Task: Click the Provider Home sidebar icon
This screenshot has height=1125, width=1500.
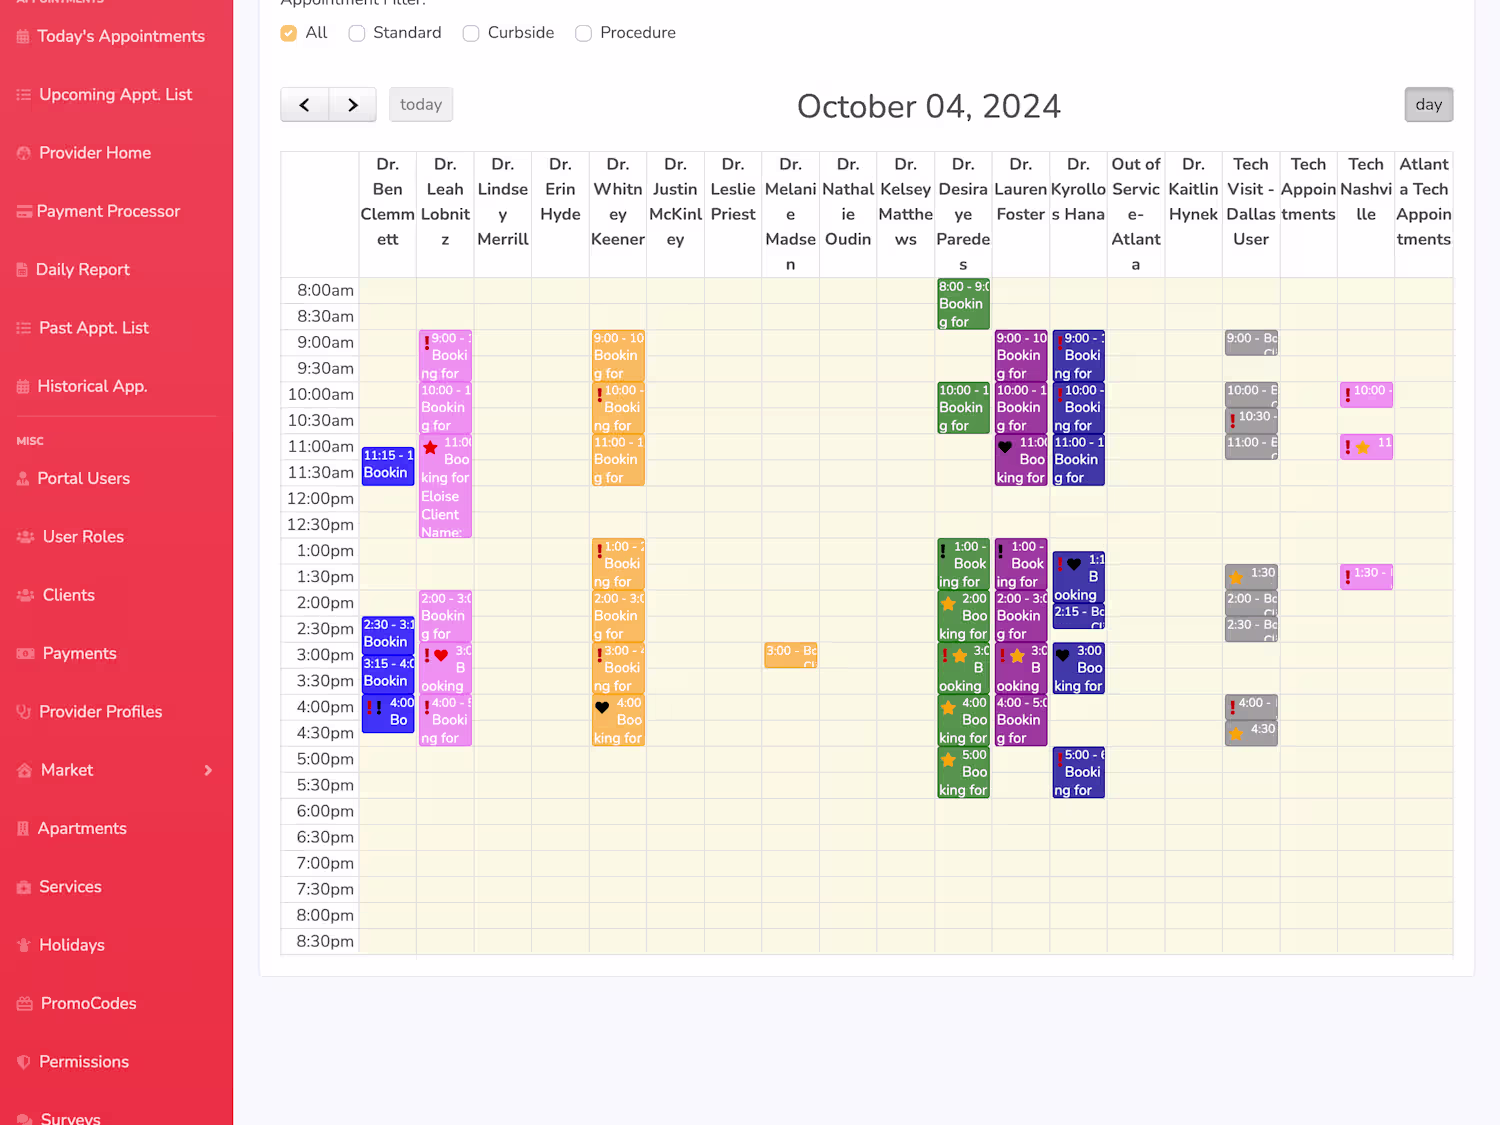Action: coord(24,153)
